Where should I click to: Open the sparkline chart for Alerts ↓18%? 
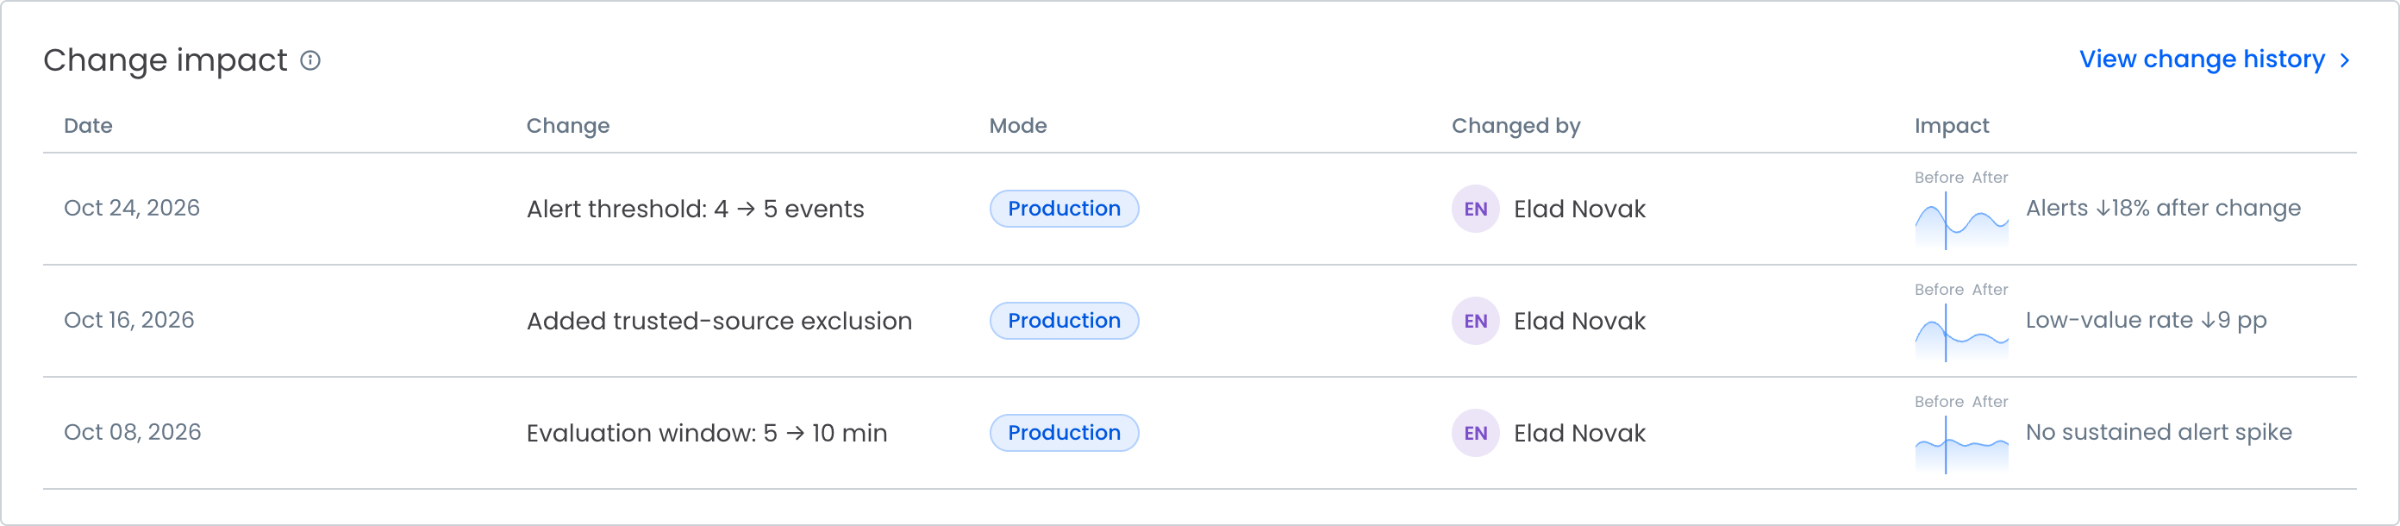click(x=1961, y=220)
